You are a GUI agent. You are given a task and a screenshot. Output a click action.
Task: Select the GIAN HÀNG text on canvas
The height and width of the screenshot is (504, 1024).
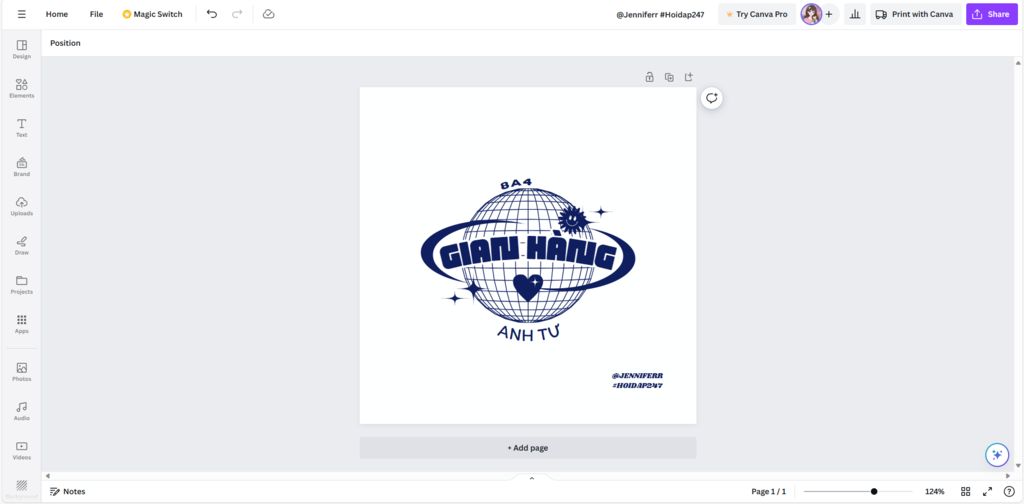(528, 254)
